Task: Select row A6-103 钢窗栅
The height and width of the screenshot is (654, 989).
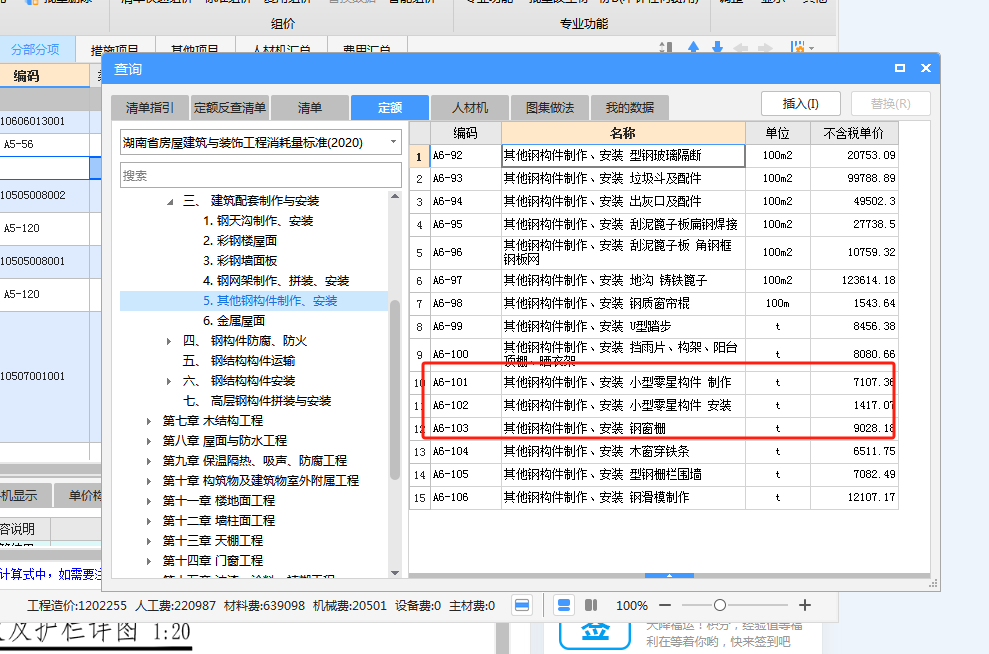Action: click(654, 429)
